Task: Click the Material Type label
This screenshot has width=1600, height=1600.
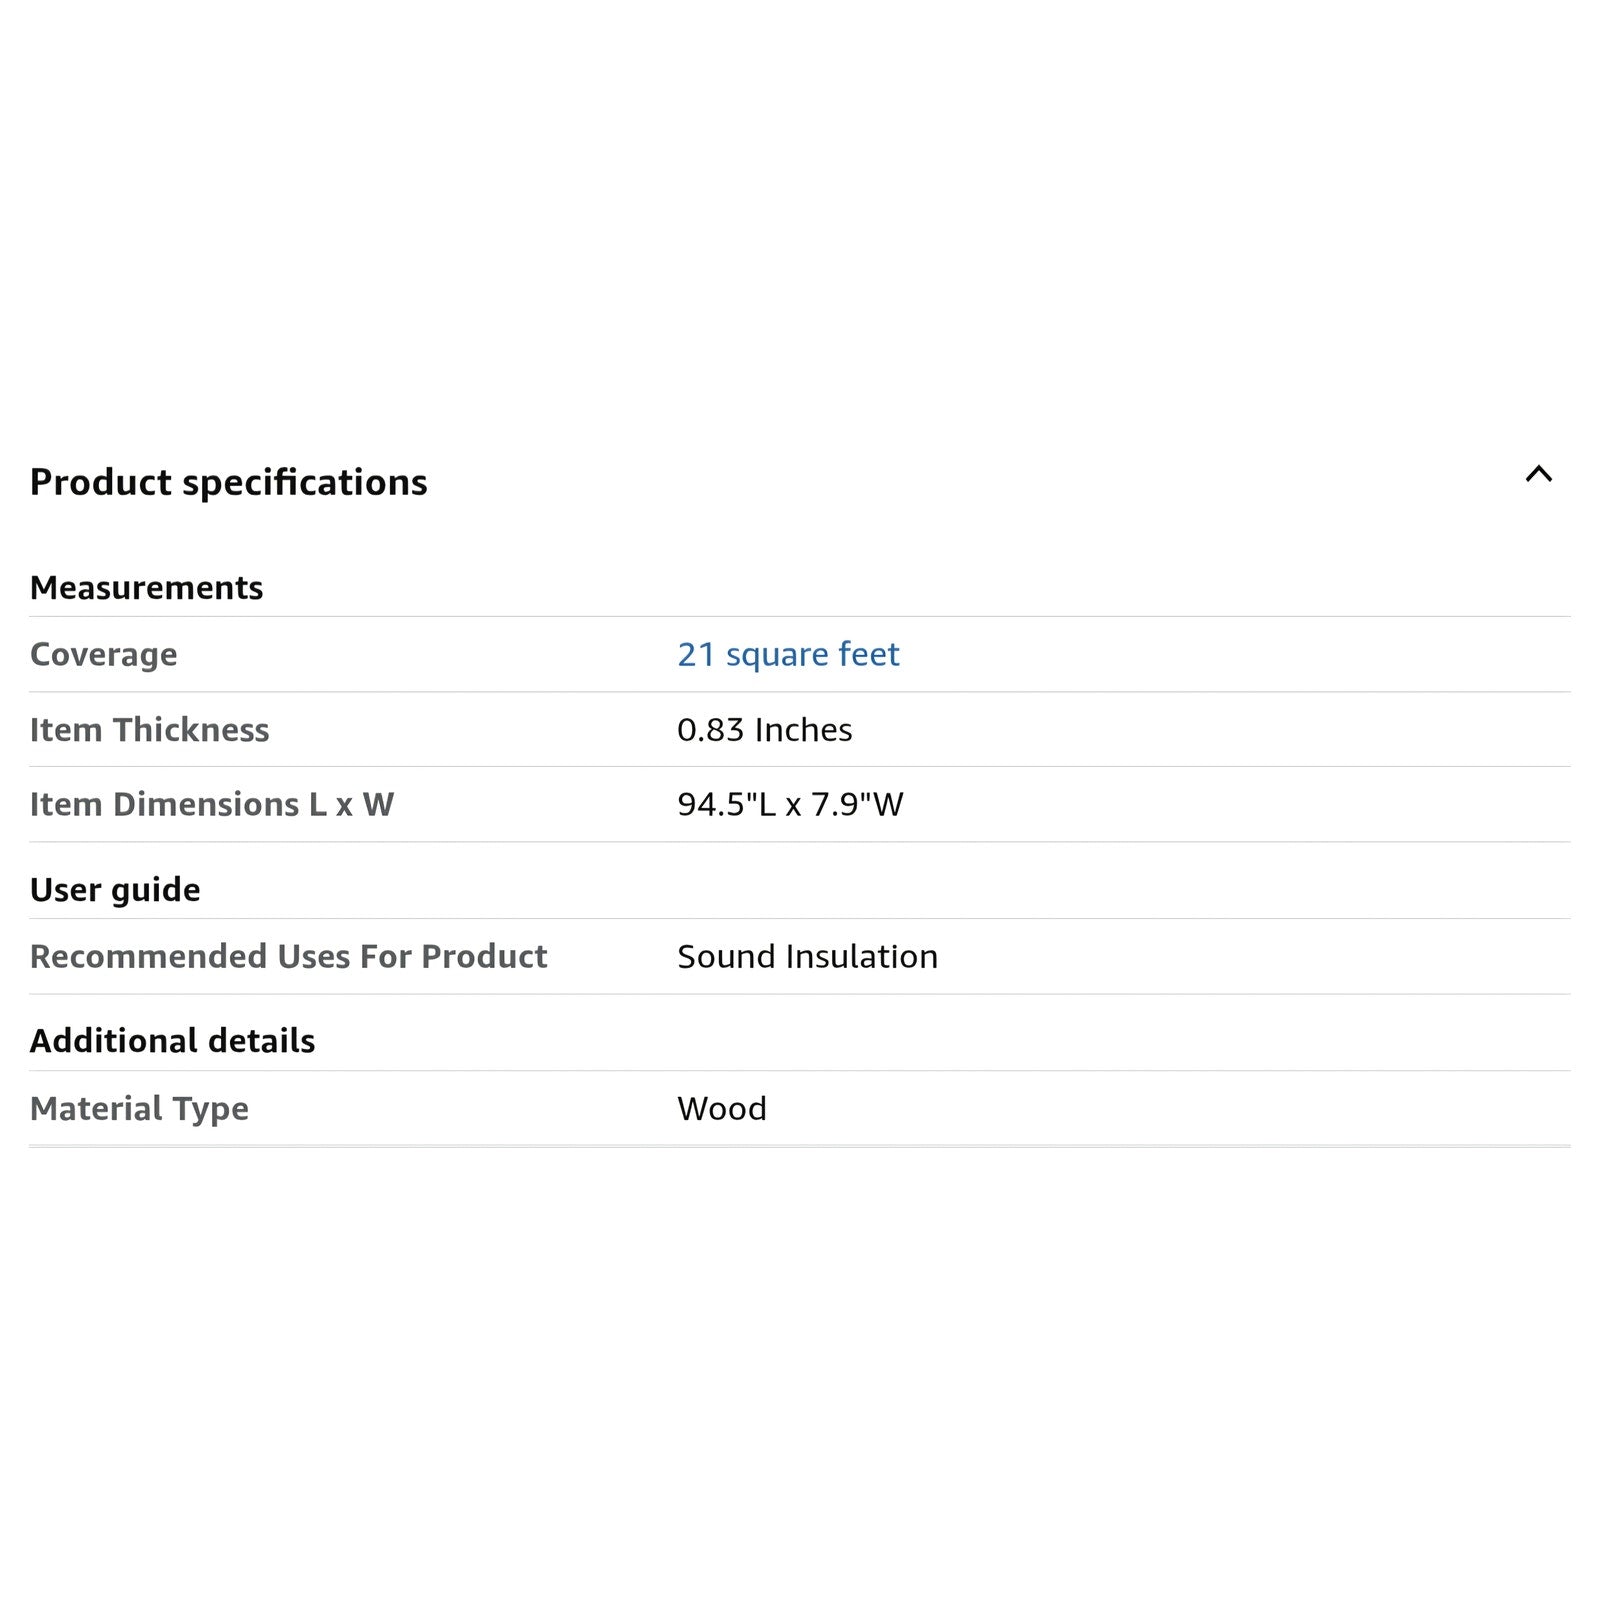Action: click(x=139, y=1108)
